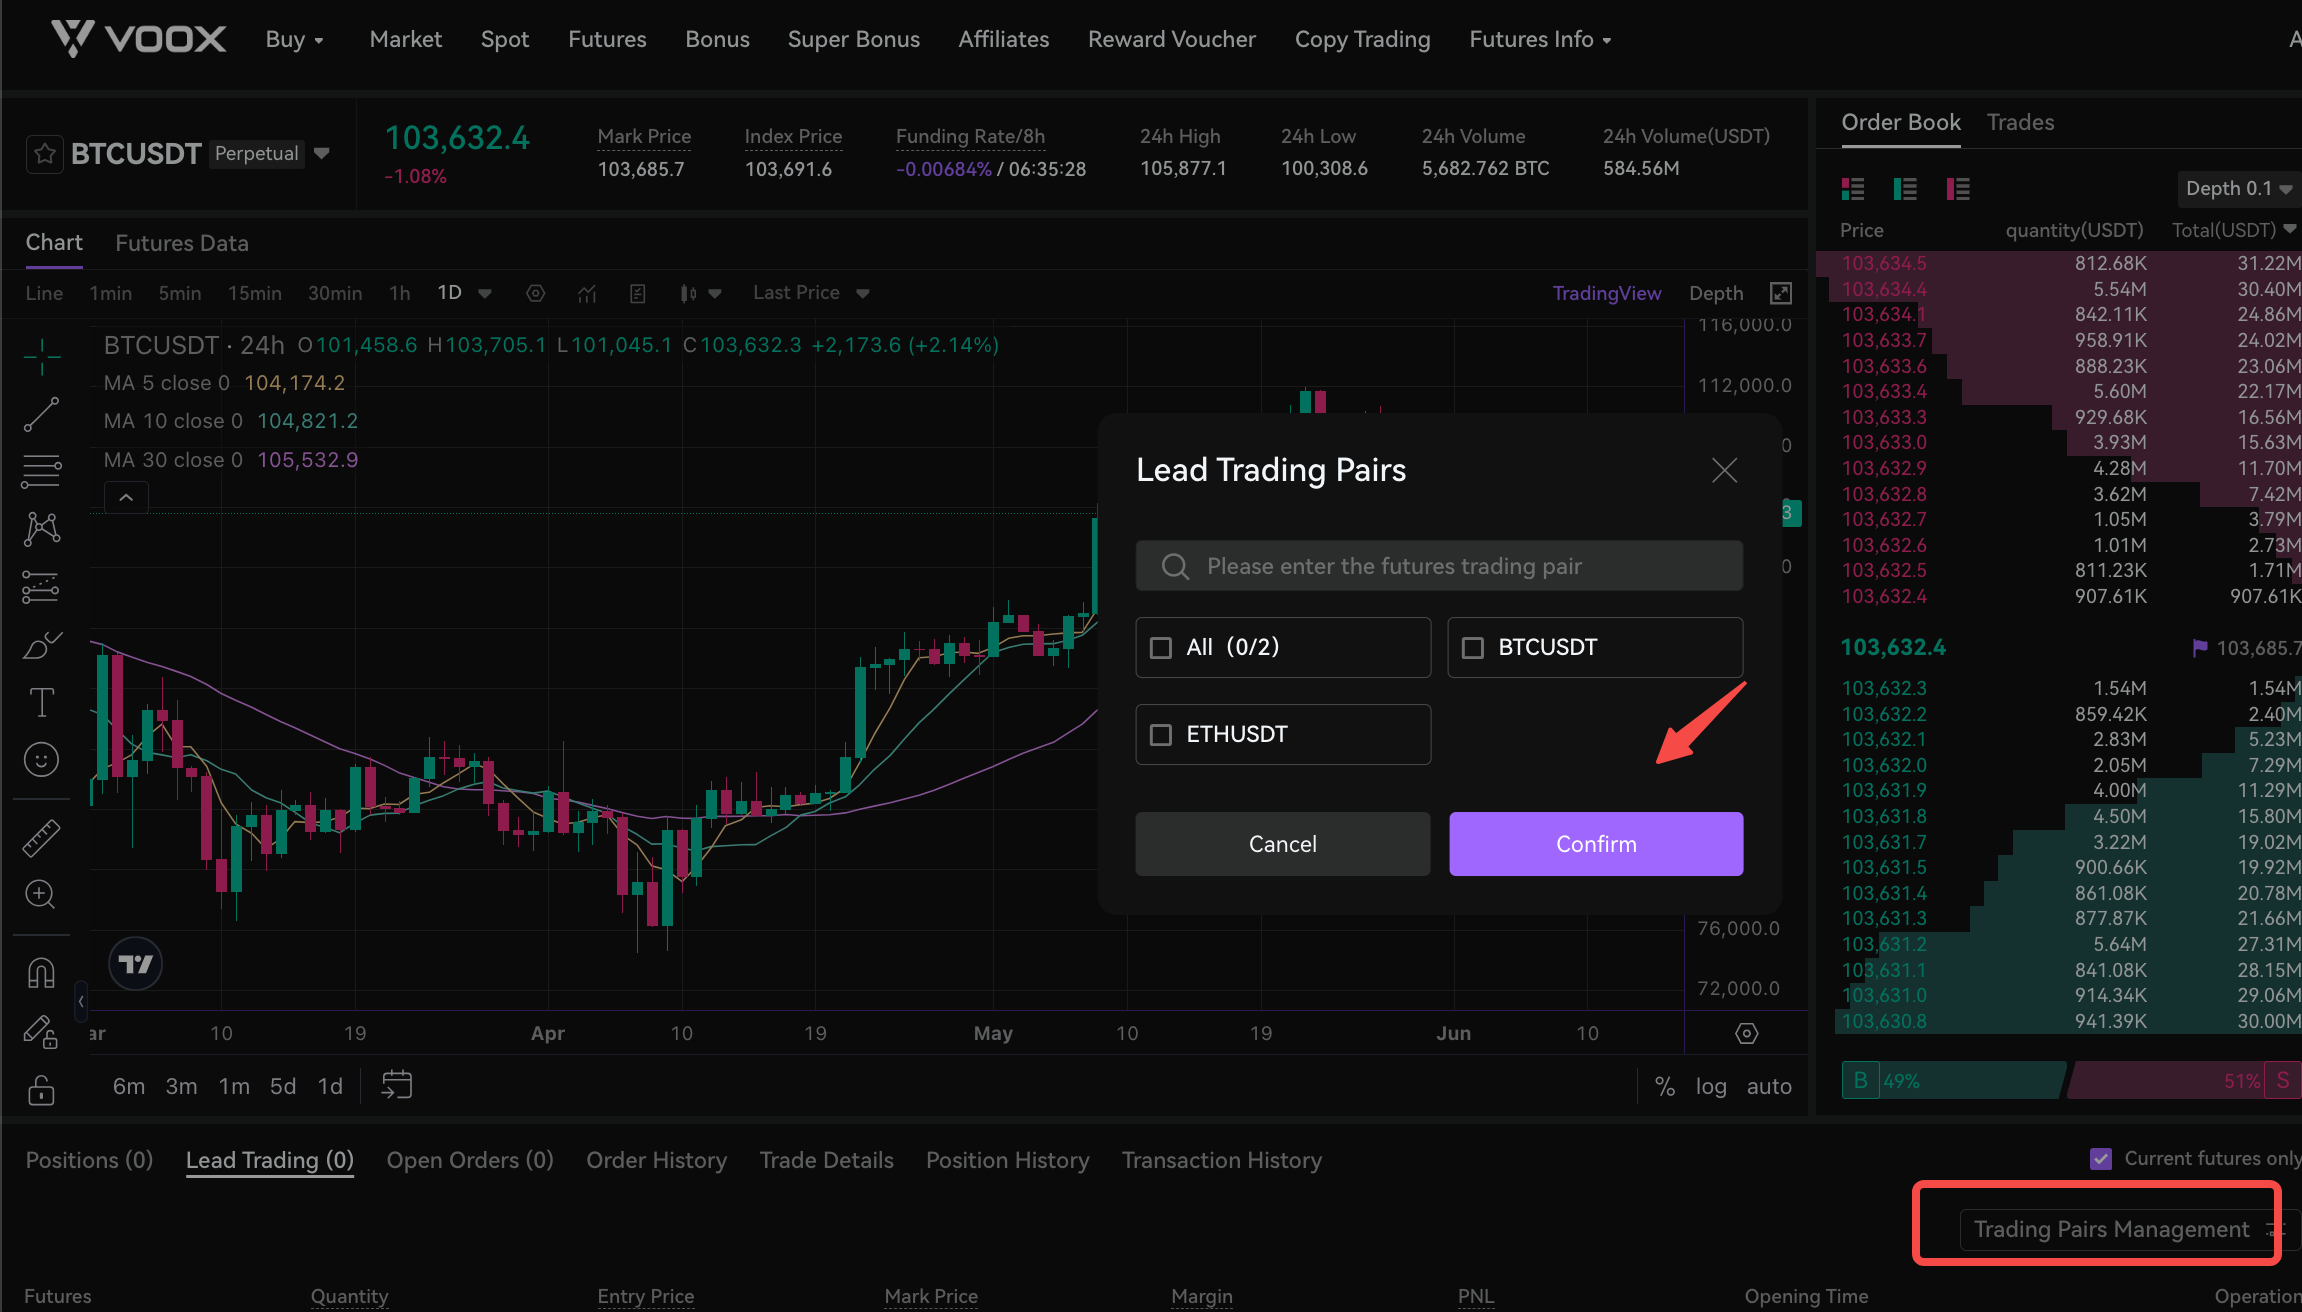Collapse the drawing toolbar side arrow
The height and width of the screenshot is (1312, 2302).
(x=81, y=1001)
